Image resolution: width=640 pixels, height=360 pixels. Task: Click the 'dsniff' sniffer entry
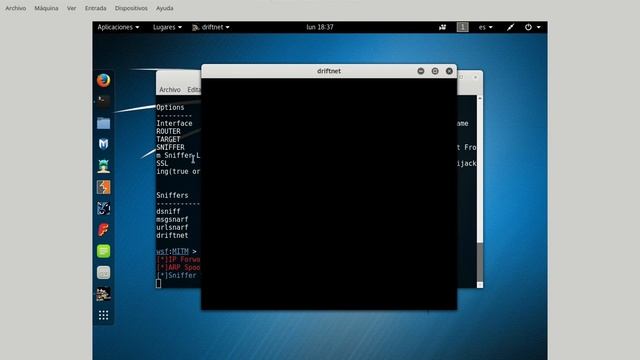pos(168,211)
